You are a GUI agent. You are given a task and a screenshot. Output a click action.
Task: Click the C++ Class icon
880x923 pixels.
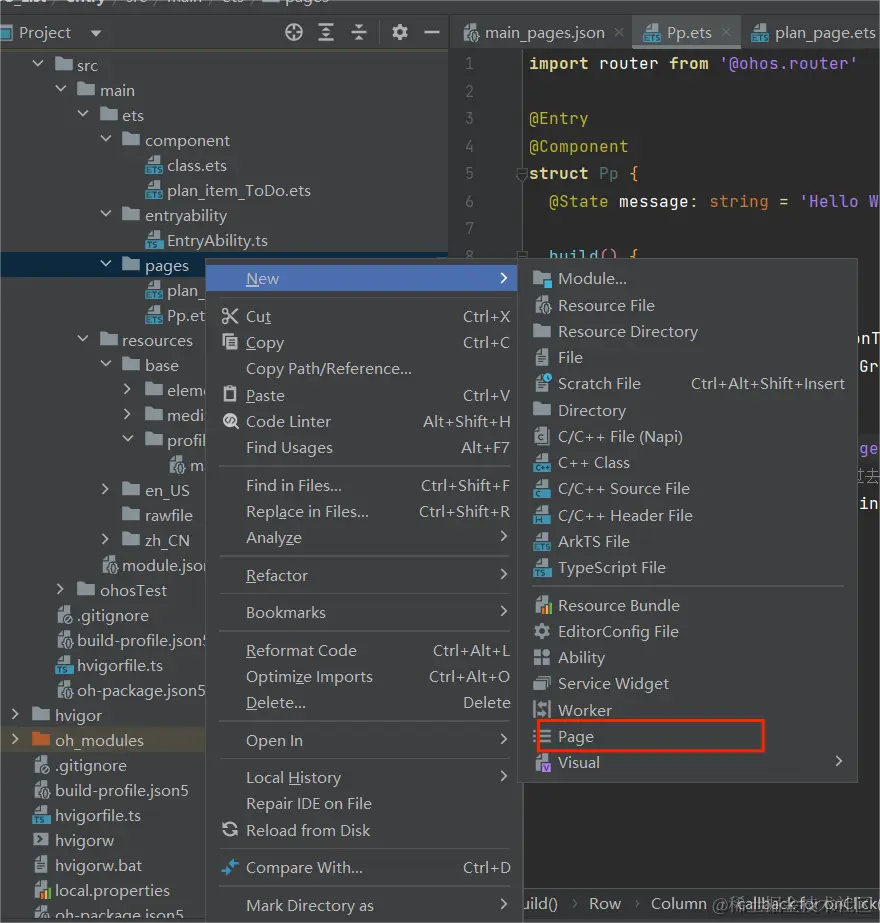542,463
